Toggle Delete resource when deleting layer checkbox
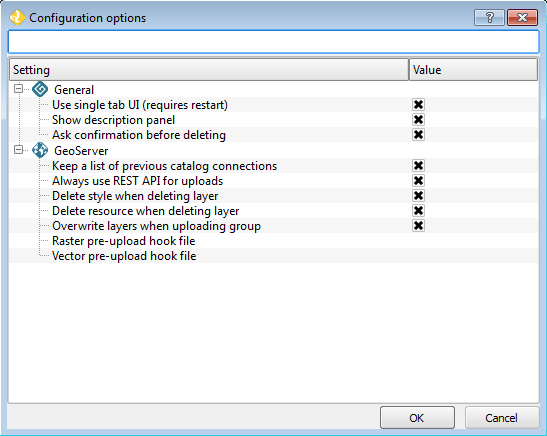The height and width of the screenshot is (436, 547). coord(418,211)
